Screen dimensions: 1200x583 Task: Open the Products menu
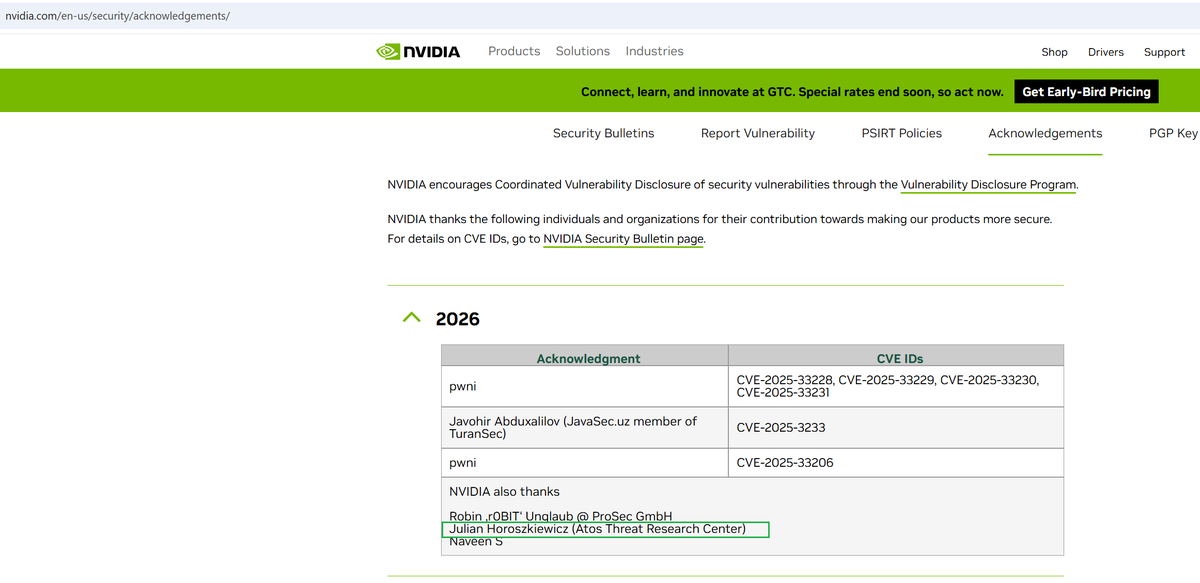[x=514, y=51]
